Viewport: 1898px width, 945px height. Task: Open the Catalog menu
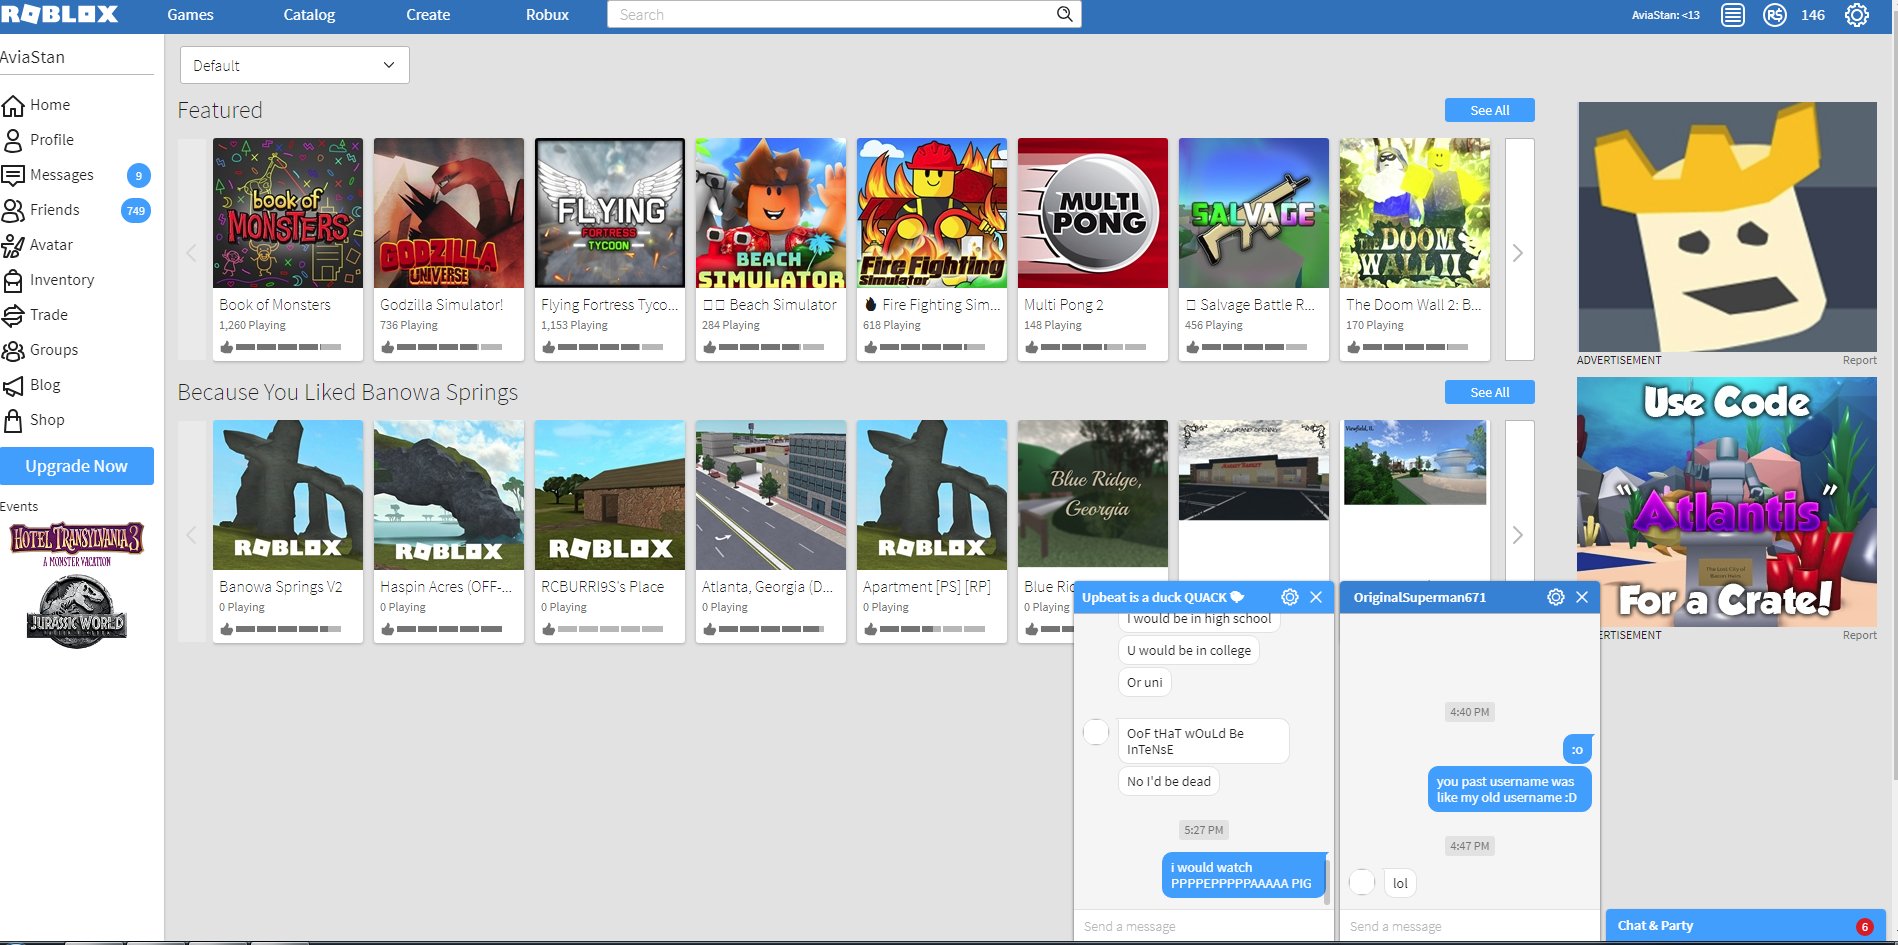[309, 15]
